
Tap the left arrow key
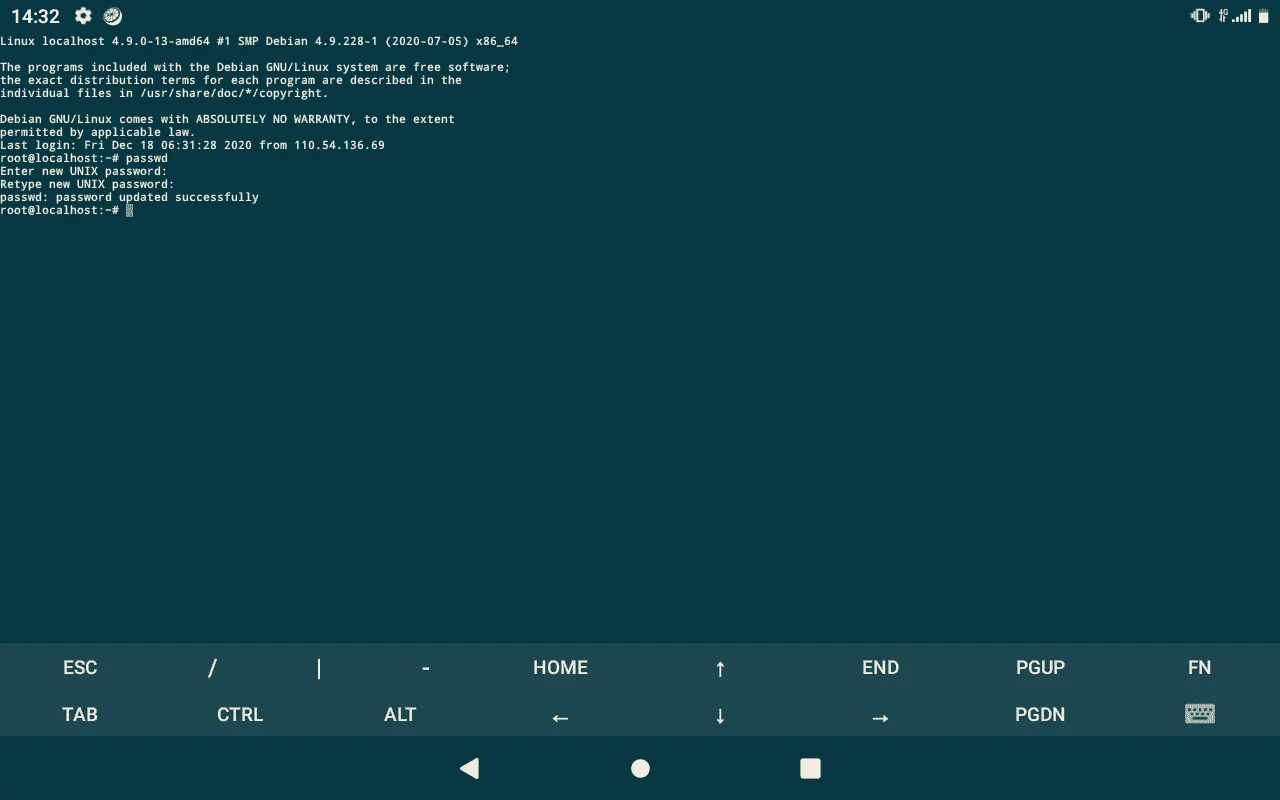point(560,716)
